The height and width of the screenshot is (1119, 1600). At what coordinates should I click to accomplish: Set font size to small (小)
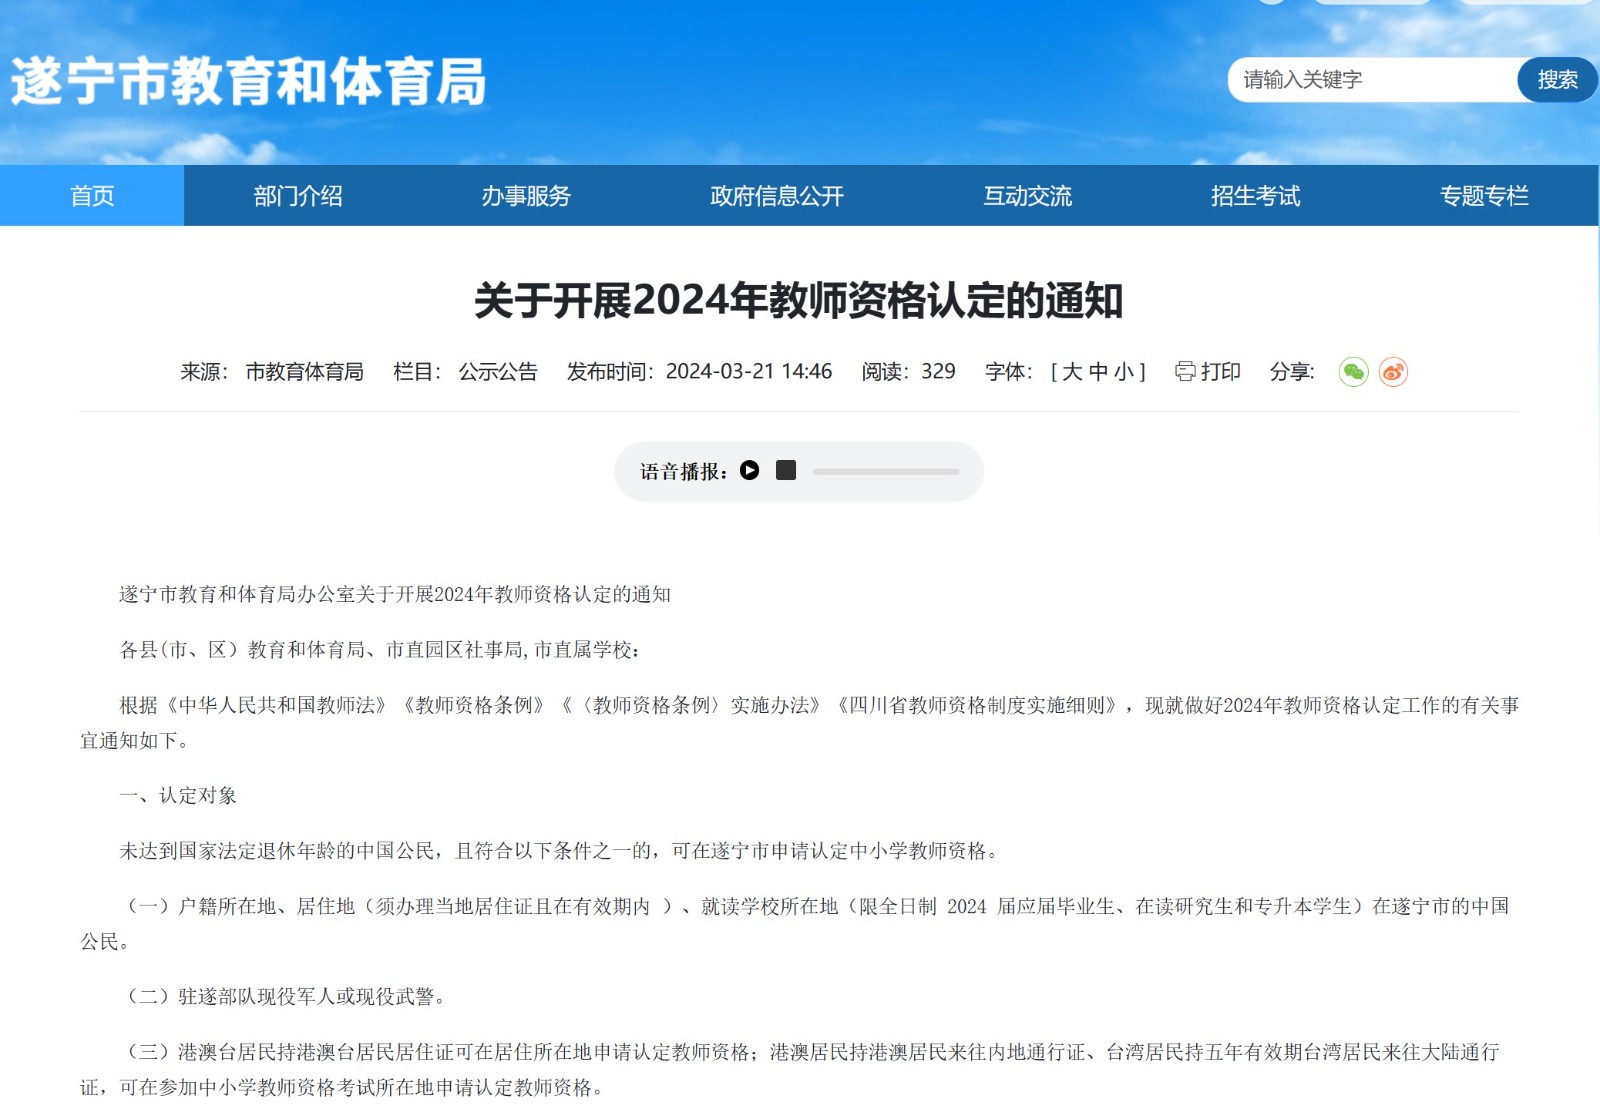point(1124,372)
